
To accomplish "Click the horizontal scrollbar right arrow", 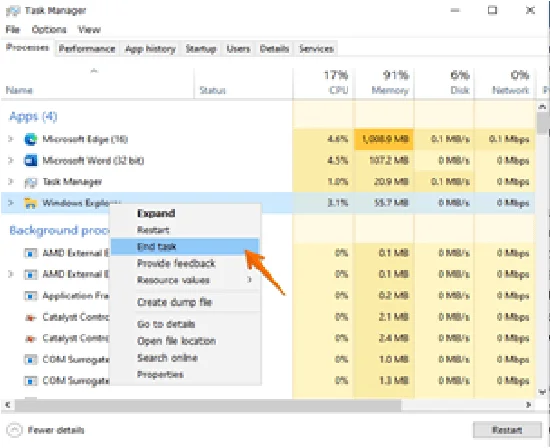I will (x=528, y=405).
